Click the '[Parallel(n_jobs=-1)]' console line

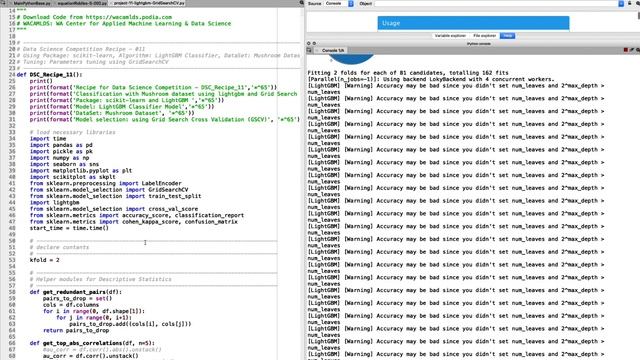[x=431, y=80]
